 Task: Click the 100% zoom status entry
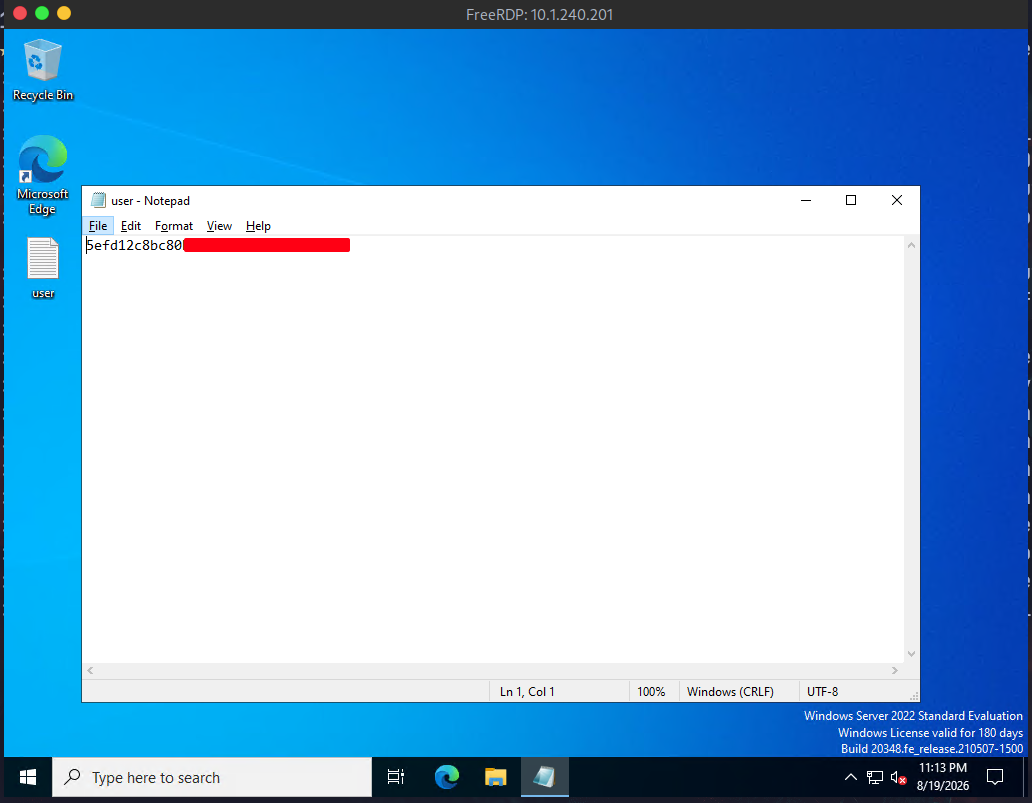point(651,692)
